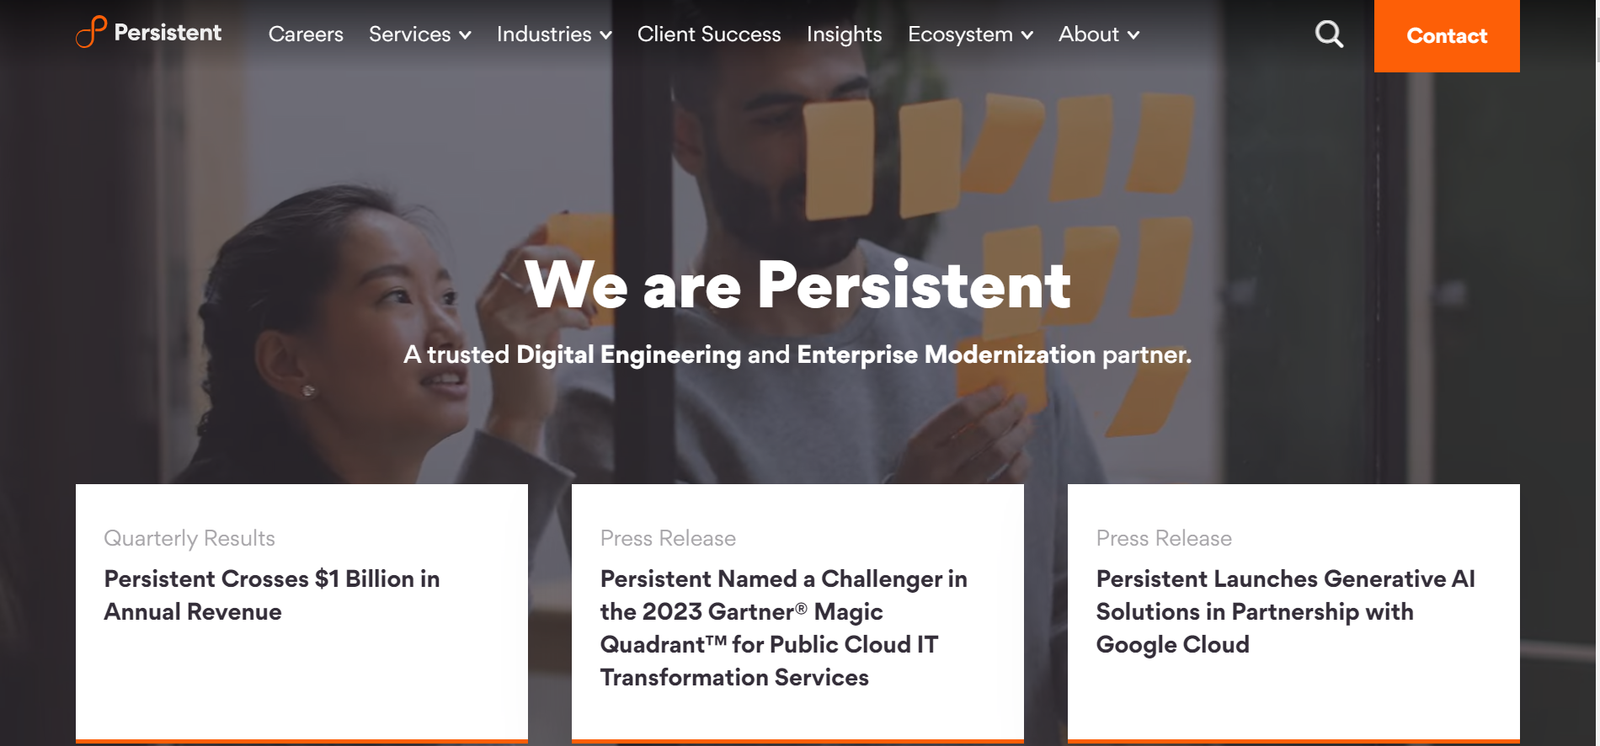Expand the Industries dropdown chevron

point(605,35)
